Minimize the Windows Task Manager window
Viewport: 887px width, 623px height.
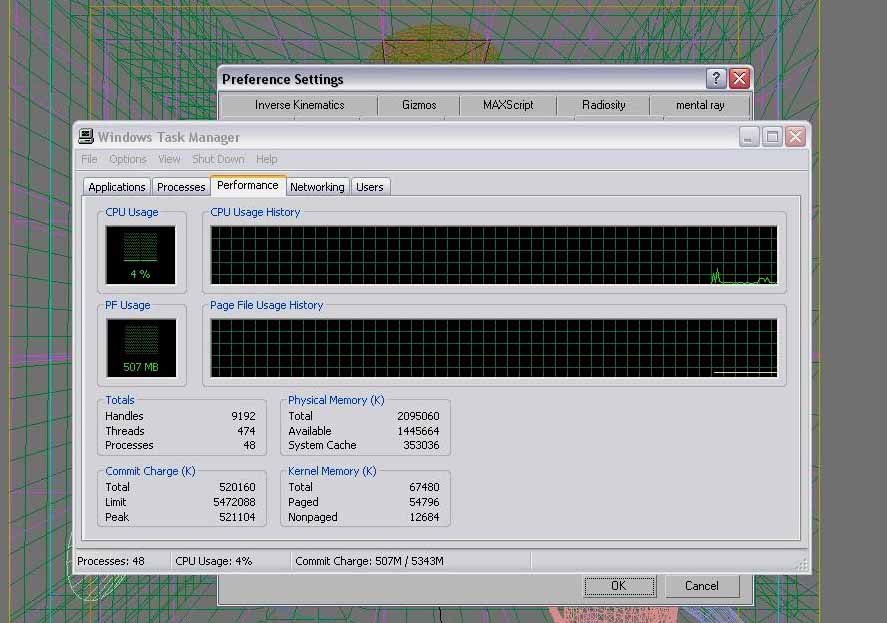click(x=748, y=137)
